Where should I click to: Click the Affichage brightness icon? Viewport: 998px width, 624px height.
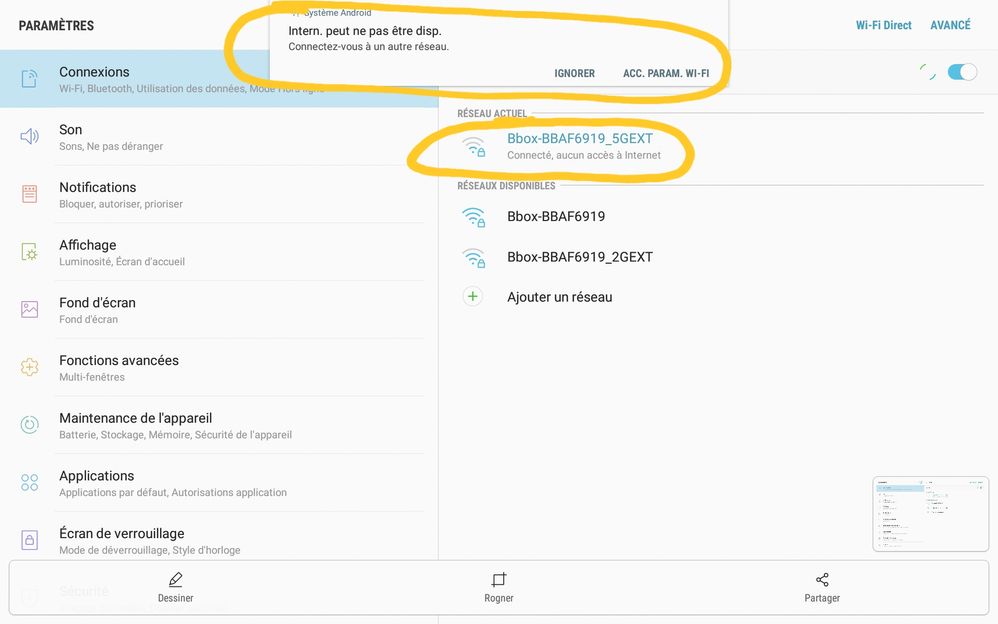tap(29, 252)
